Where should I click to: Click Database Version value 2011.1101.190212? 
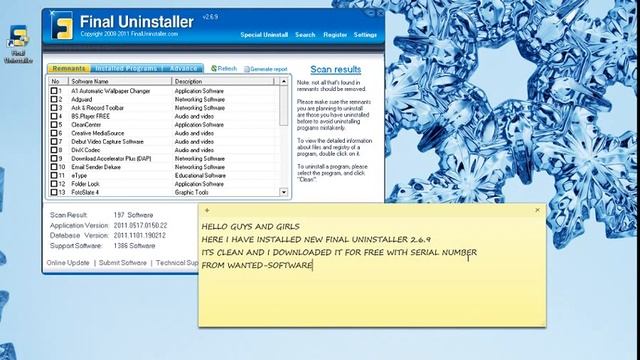(140, 236)
